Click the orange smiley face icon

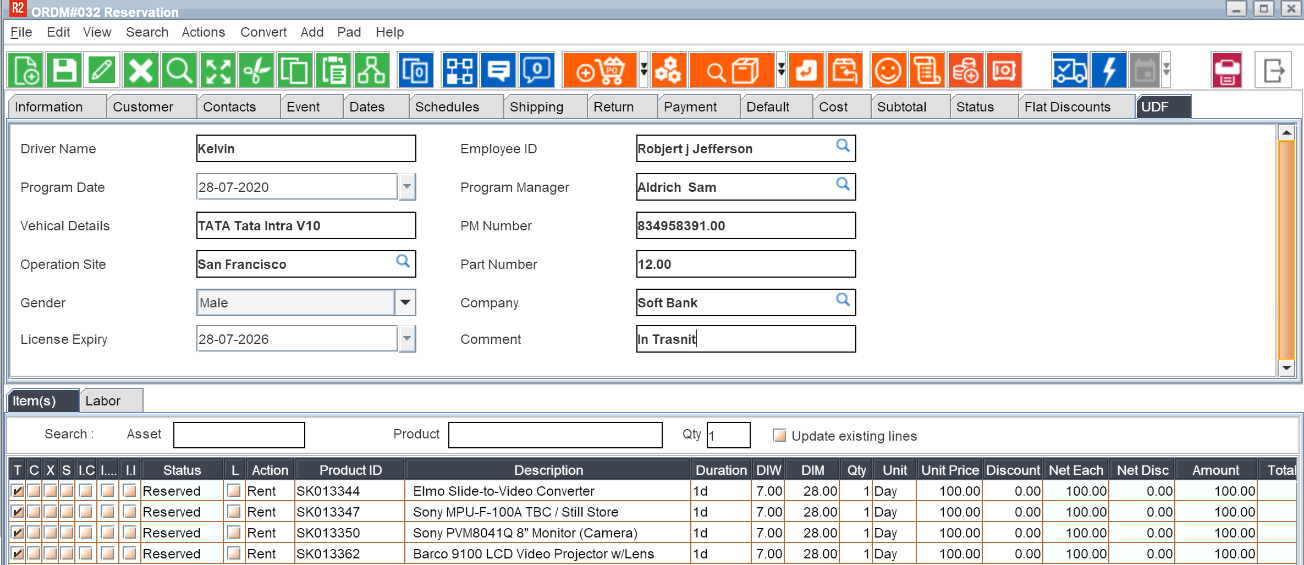pyautogui.click(x=888, y=71)
